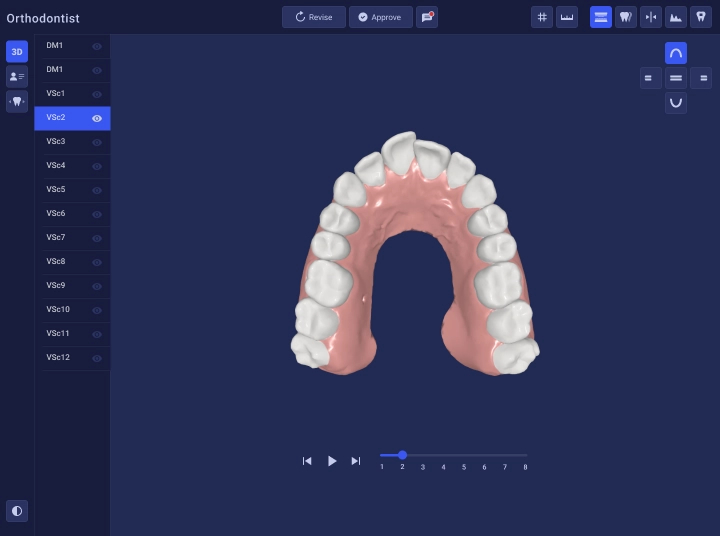
Task: Click the Approve button
Action: pyautogui.click(x=381, y=17)
